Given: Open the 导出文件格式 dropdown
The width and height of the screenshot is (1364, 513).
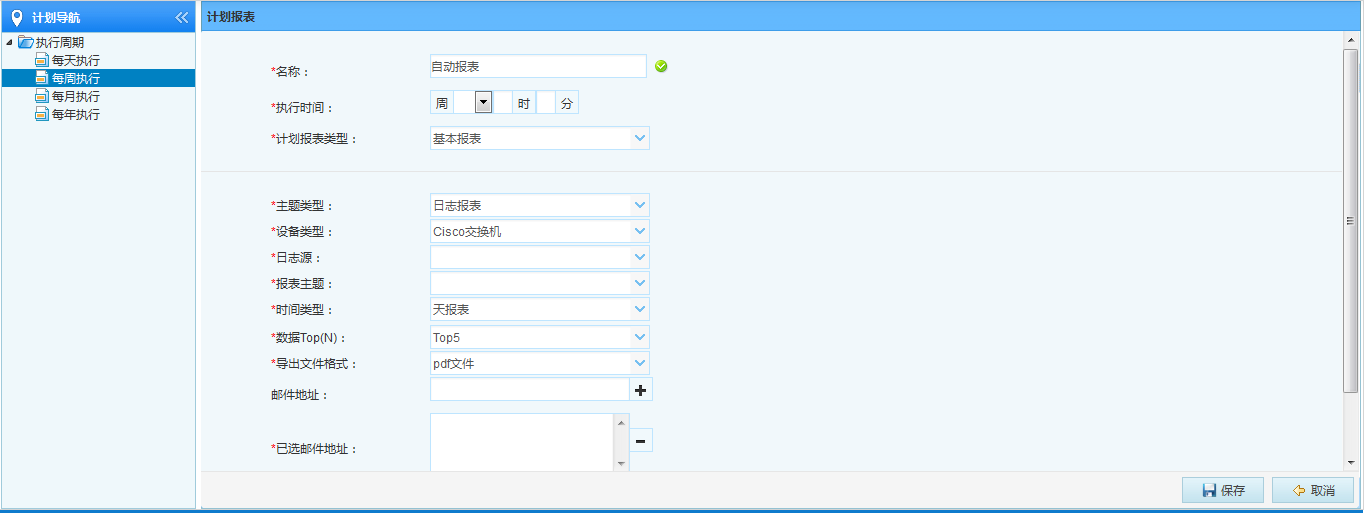Looking at the screenshot, I should click(x=640, y=363).
